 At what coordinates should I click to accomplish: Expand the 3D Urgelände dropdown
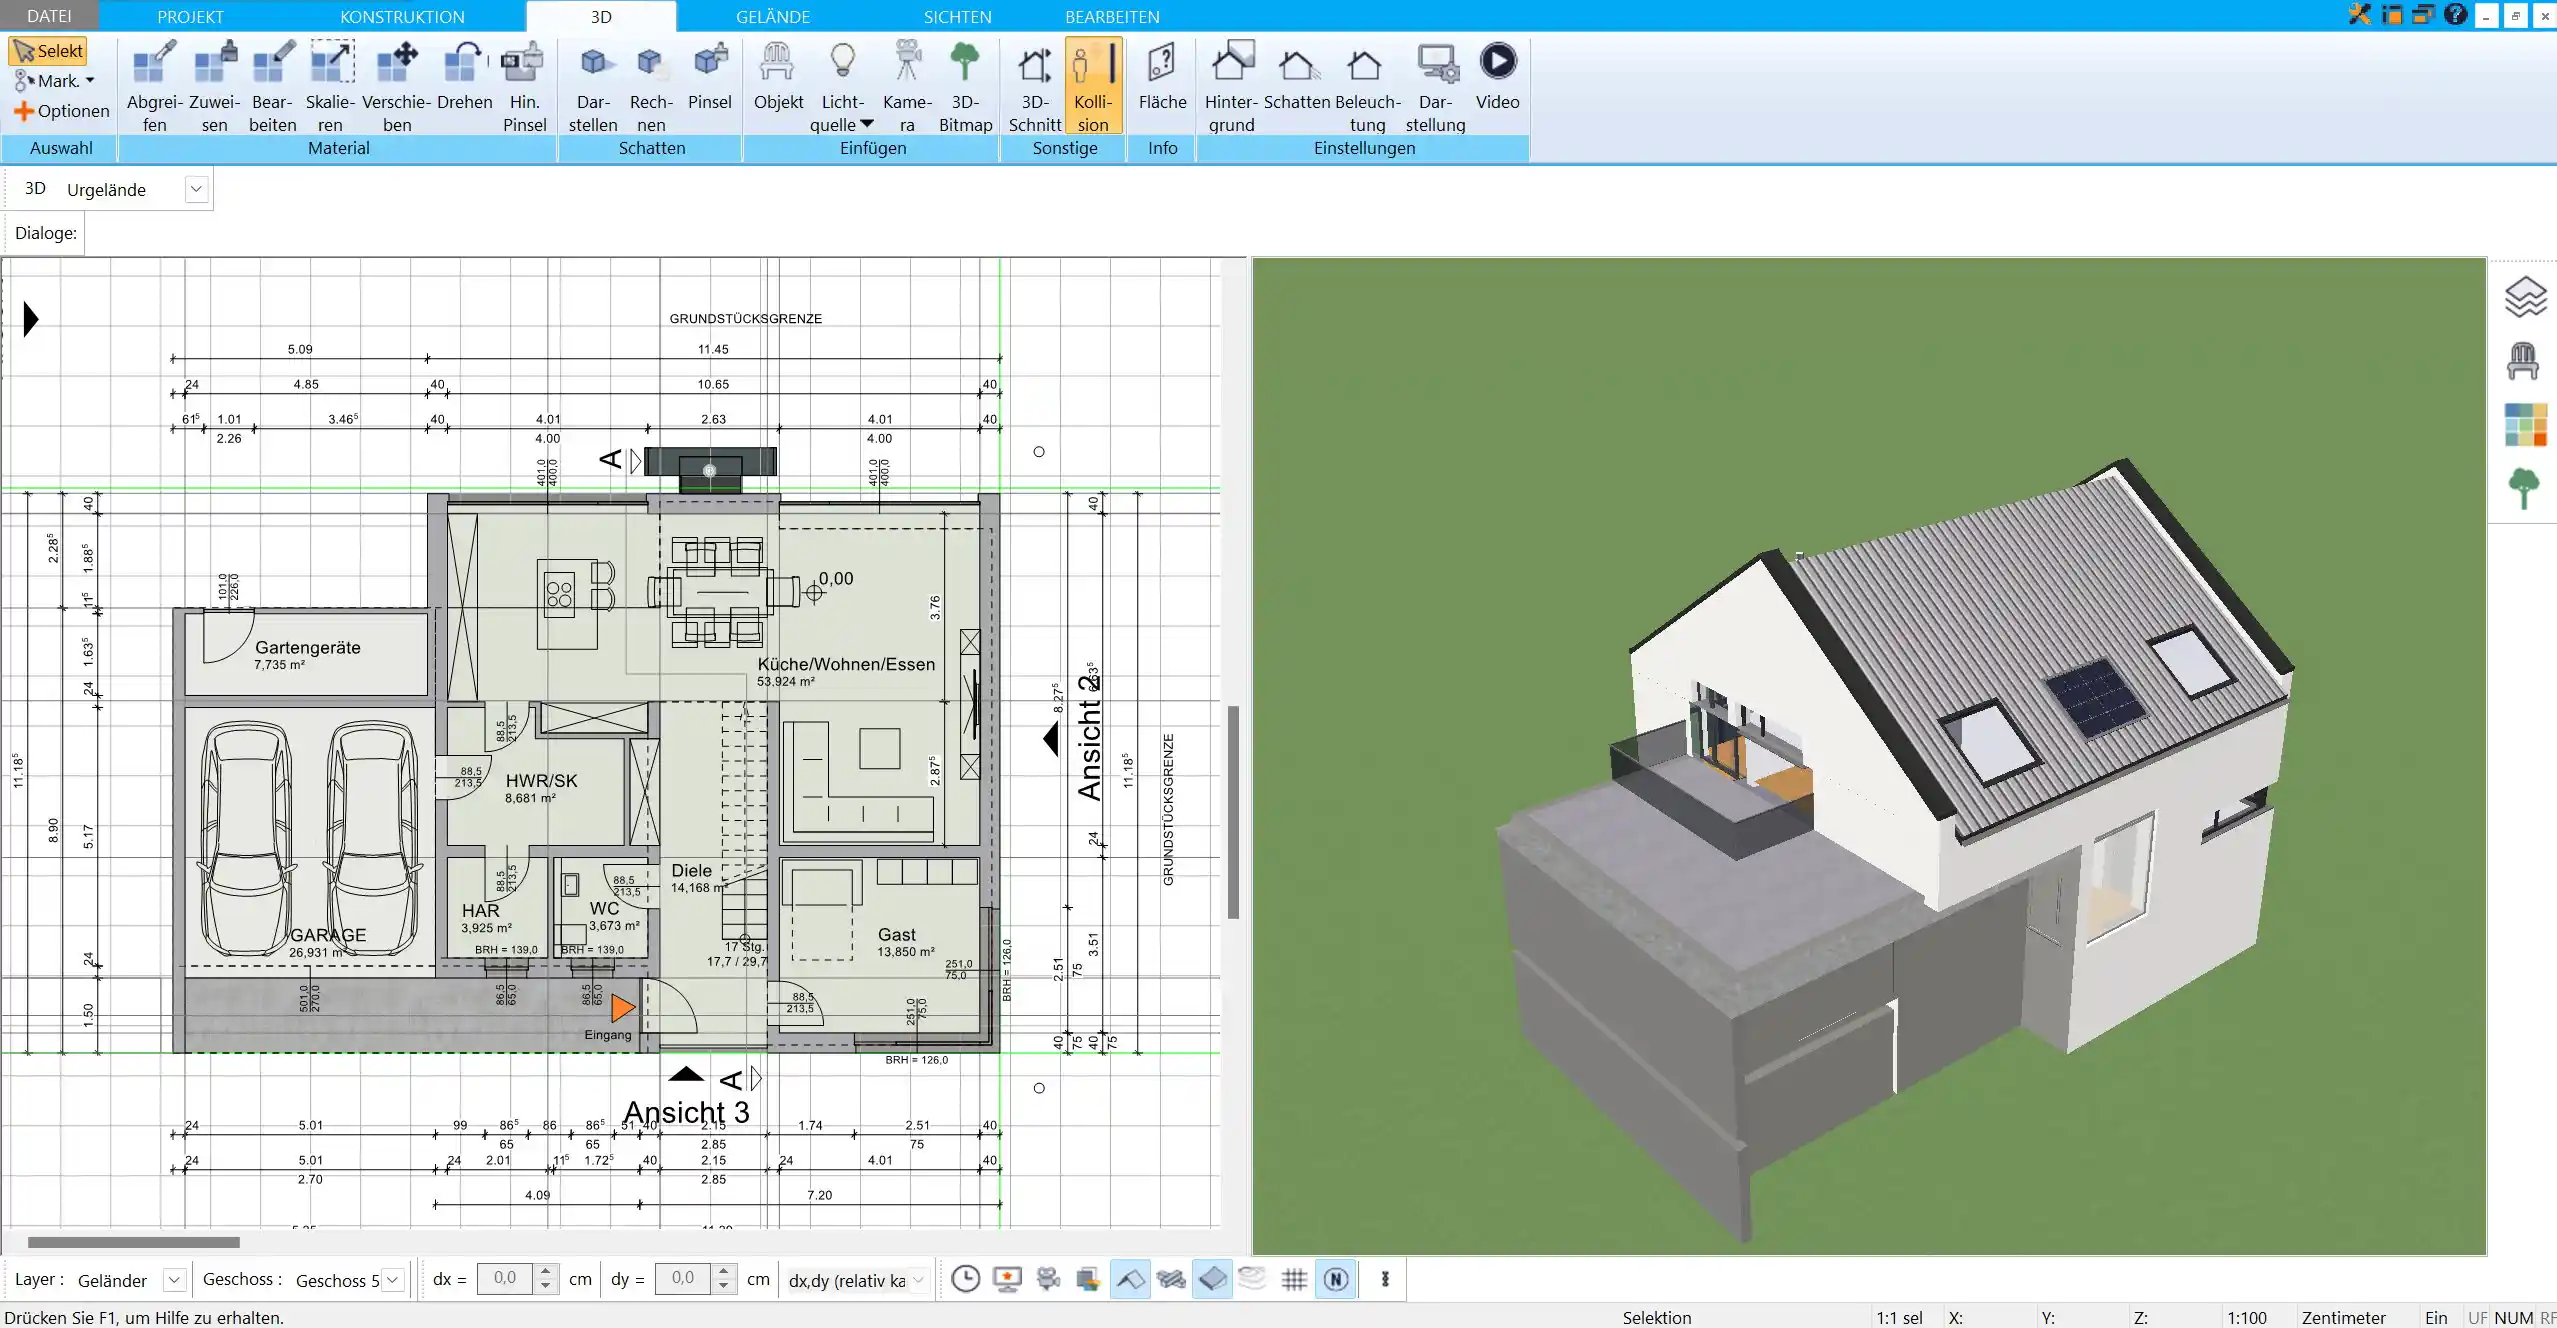(x=196, y=189)
